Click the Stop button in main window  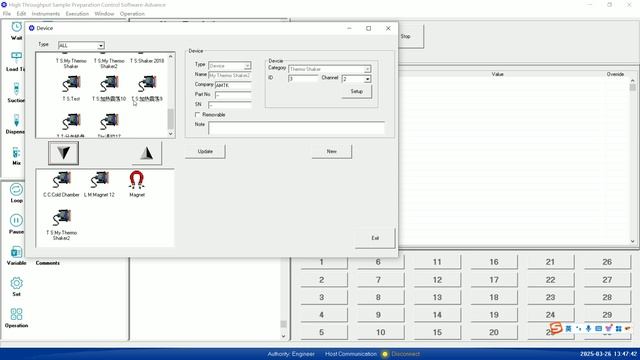coord(410,36)
